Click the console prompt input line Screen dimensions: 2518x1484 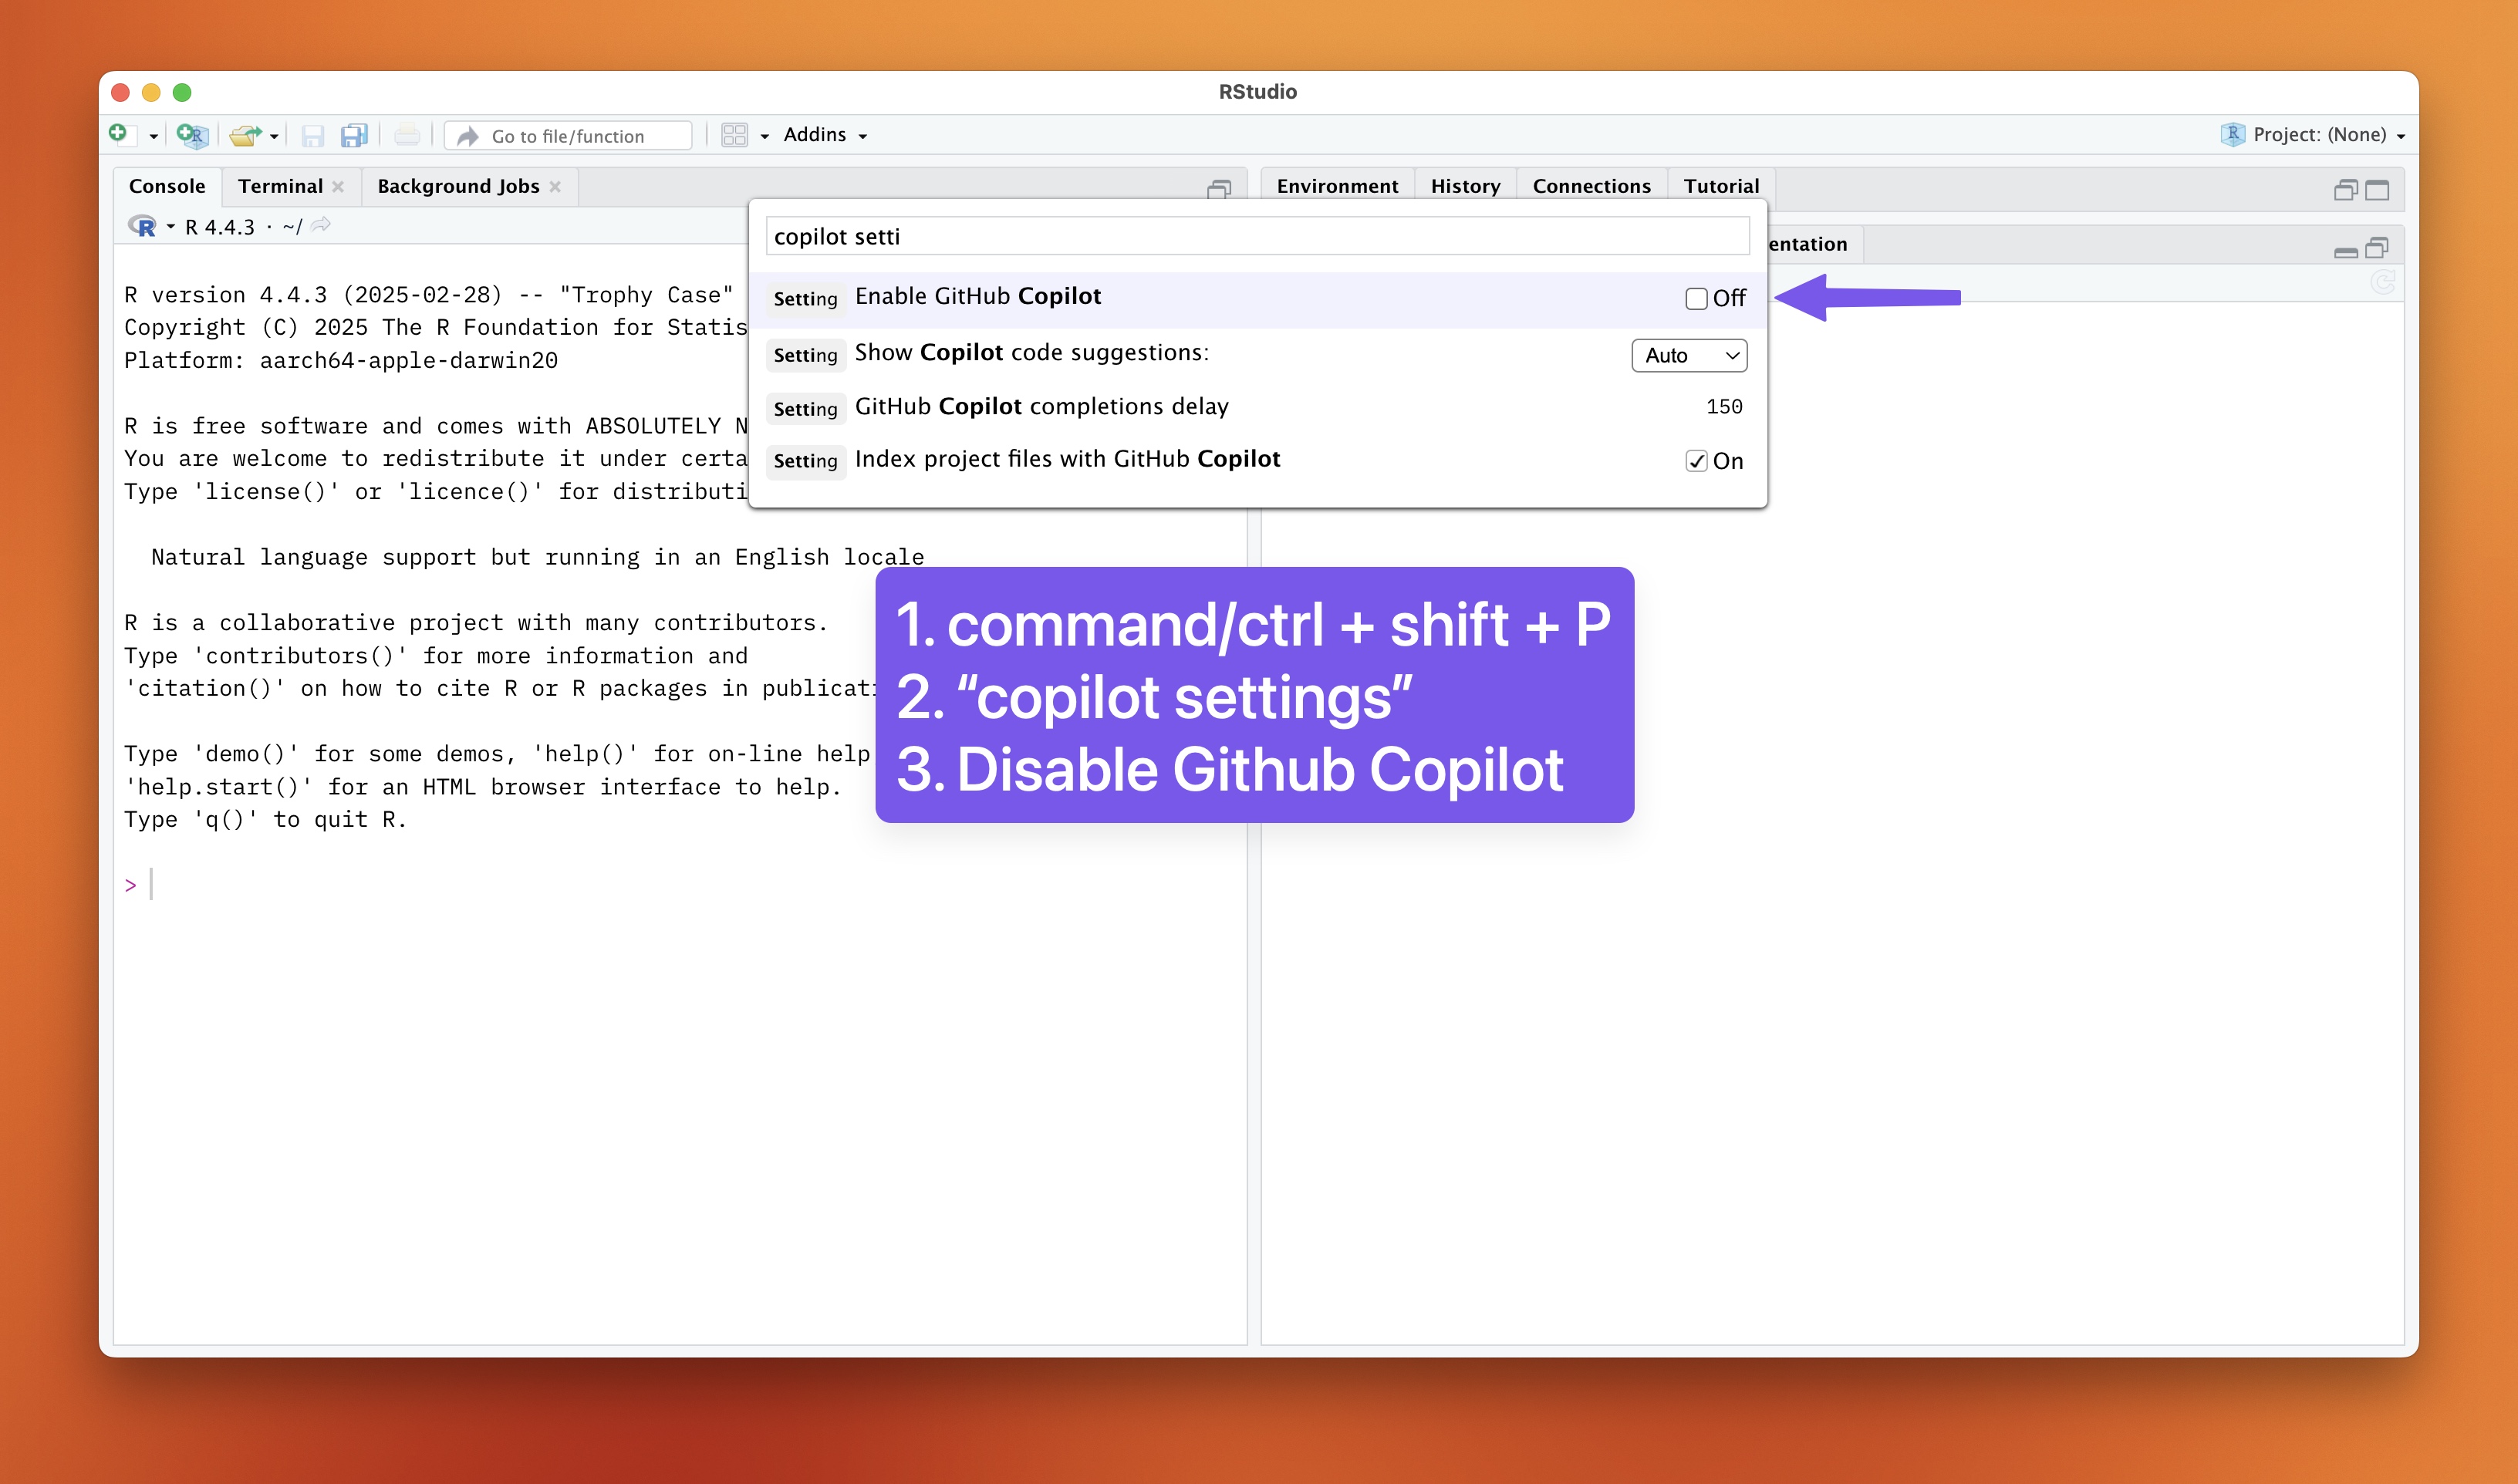pos(680,885)
